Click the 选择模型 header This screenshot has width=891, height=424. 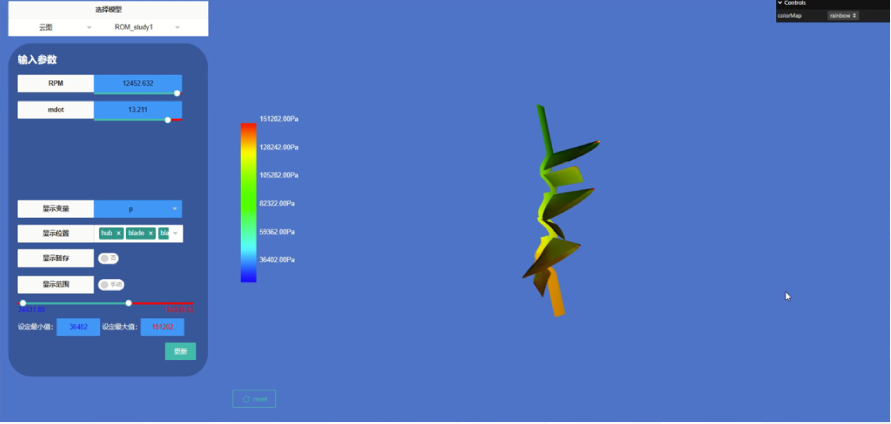click(x=108, y=10)
